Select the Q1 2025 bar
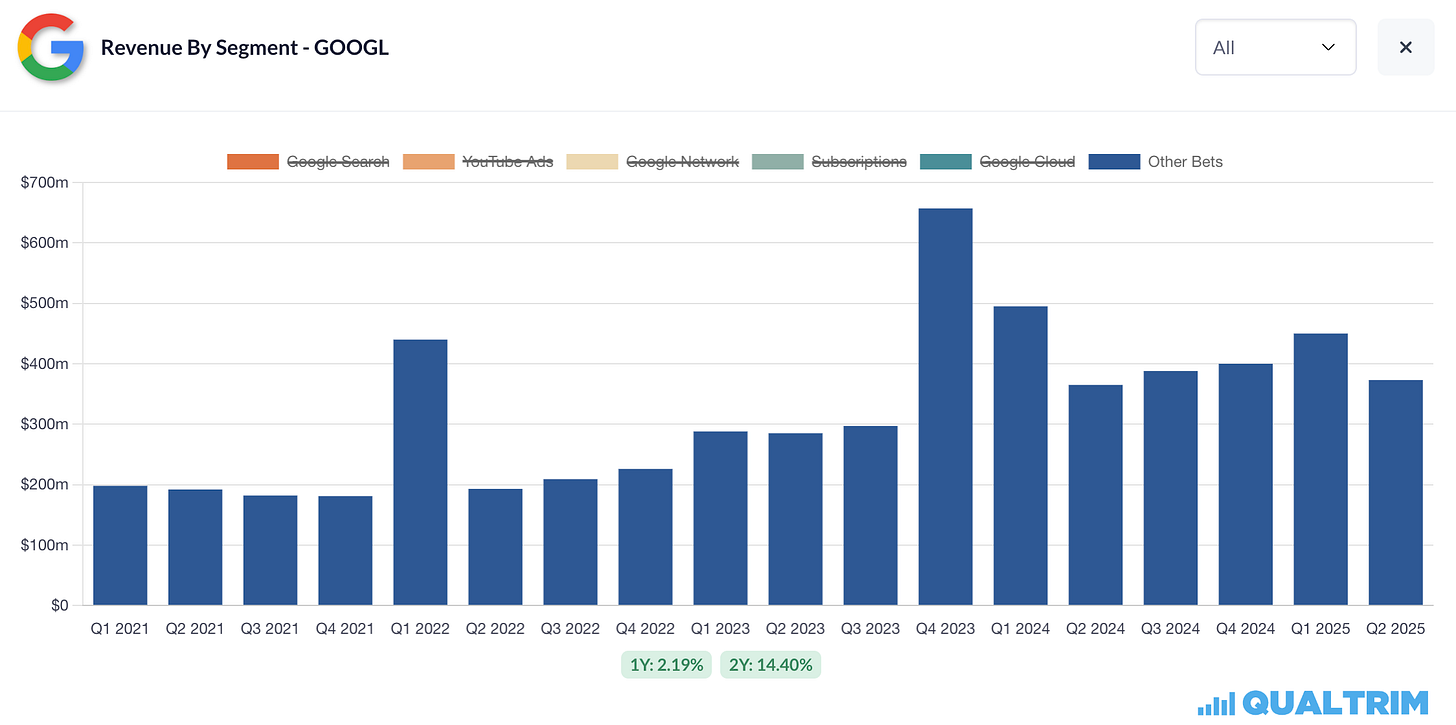The width and height of the screenshot is (1456, 725). (x=1320, y=469)
